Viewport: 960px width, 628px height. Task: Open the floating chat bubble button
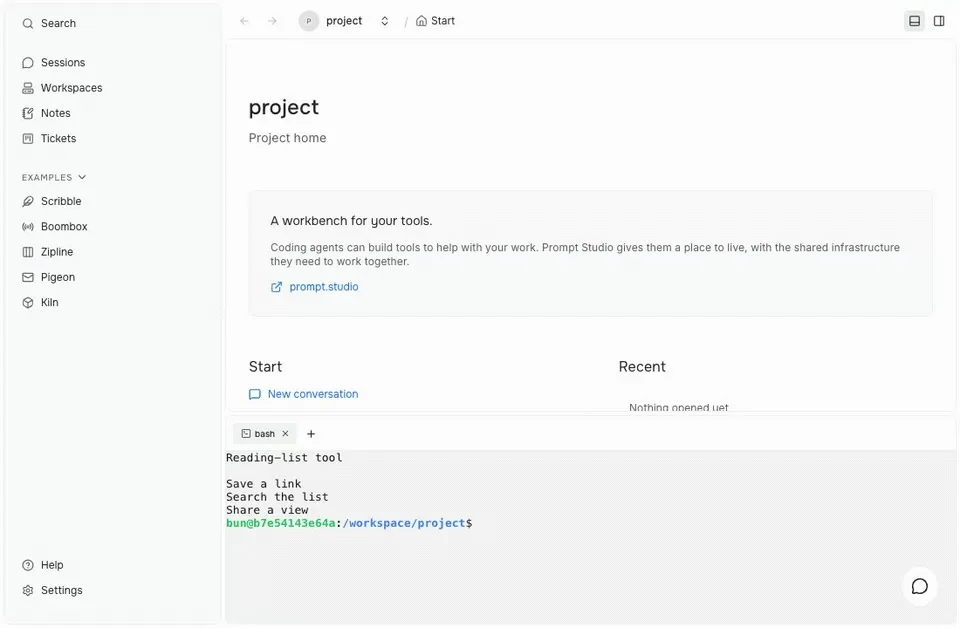point(919,586)
